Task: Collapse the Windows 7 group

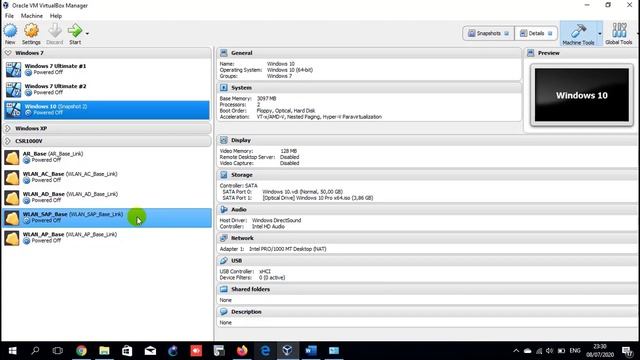Action: tap(8, 53)
